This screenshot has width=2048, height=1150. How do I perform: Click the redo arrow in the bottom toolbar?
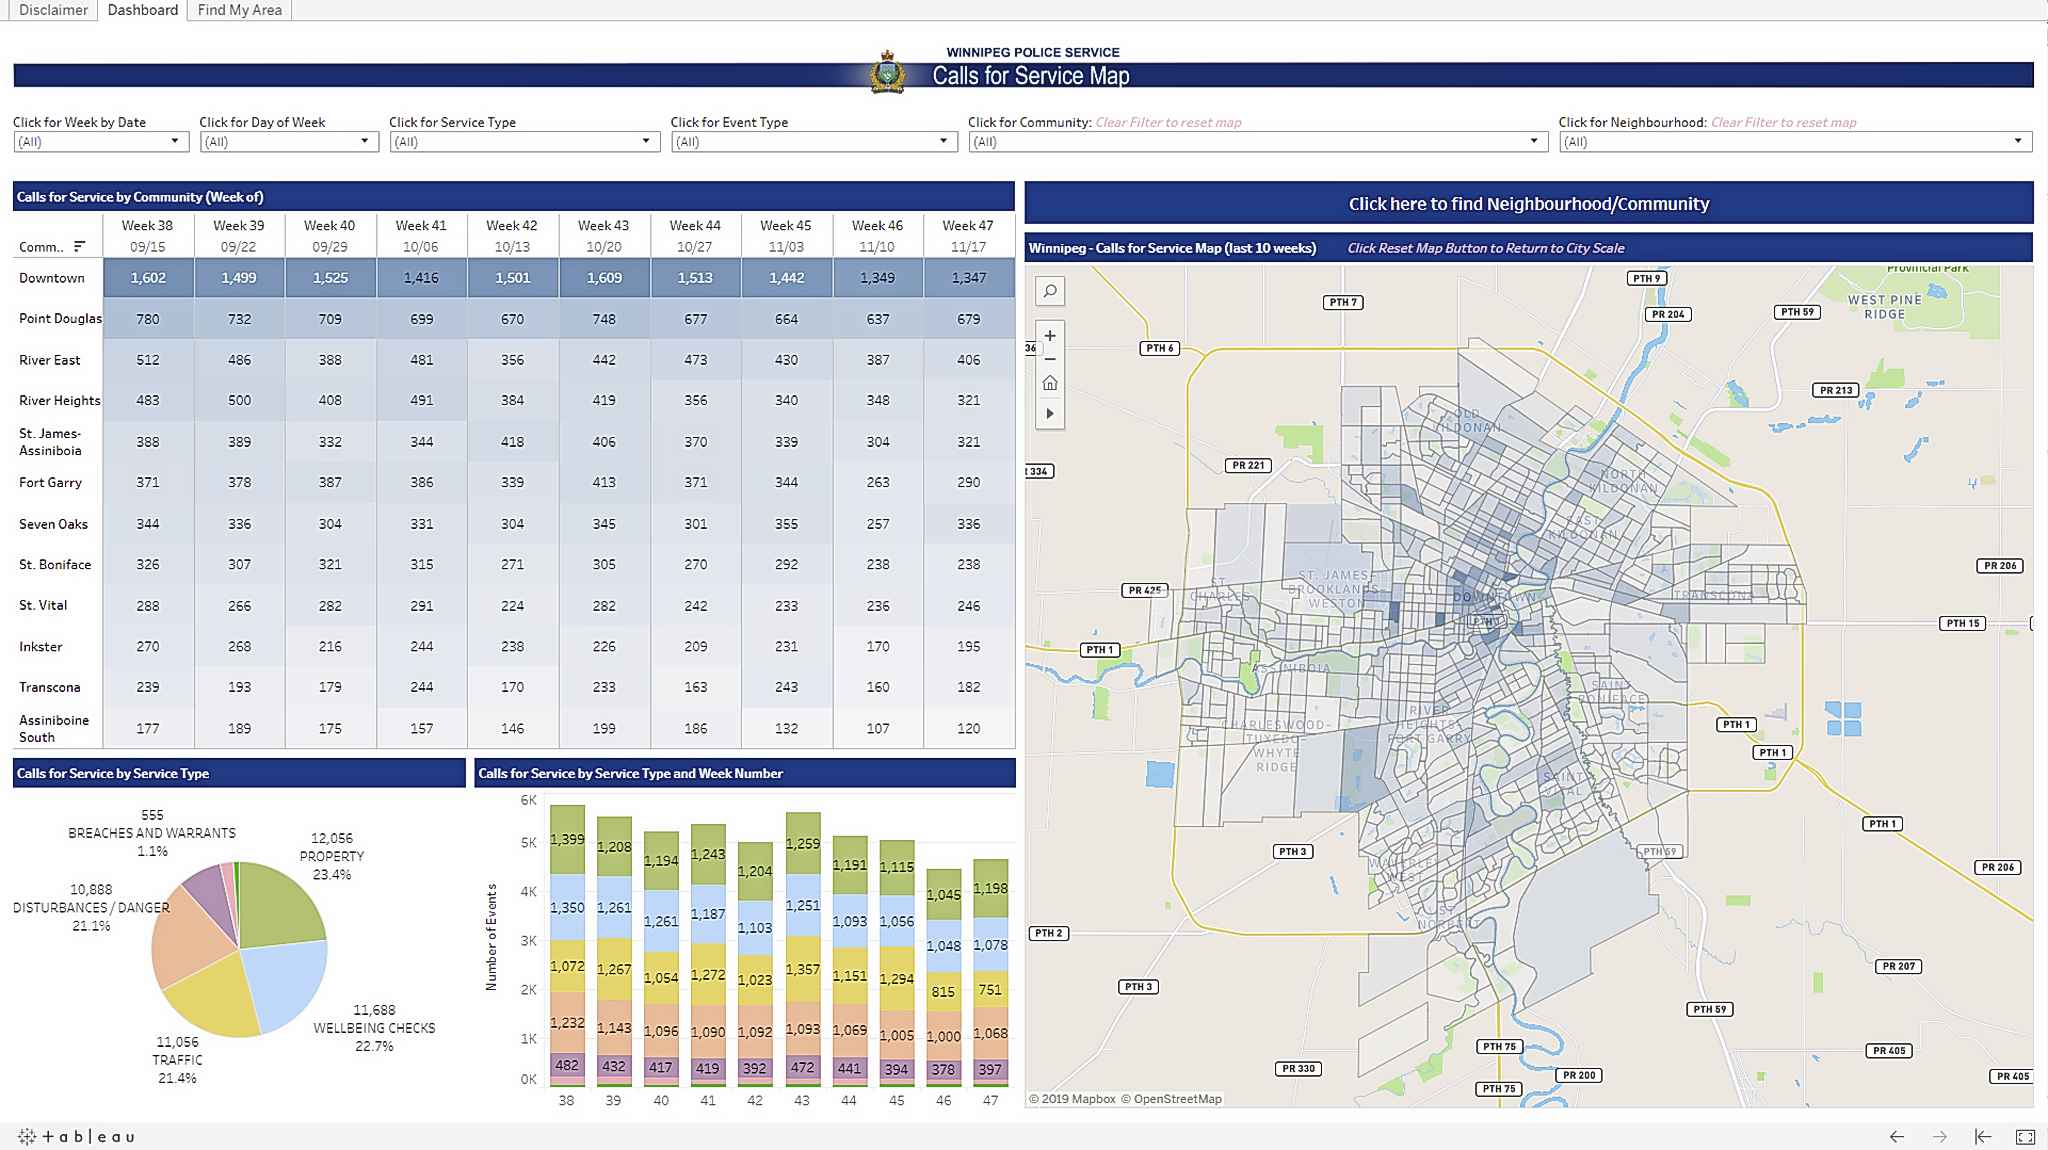pos(1938,1137)
